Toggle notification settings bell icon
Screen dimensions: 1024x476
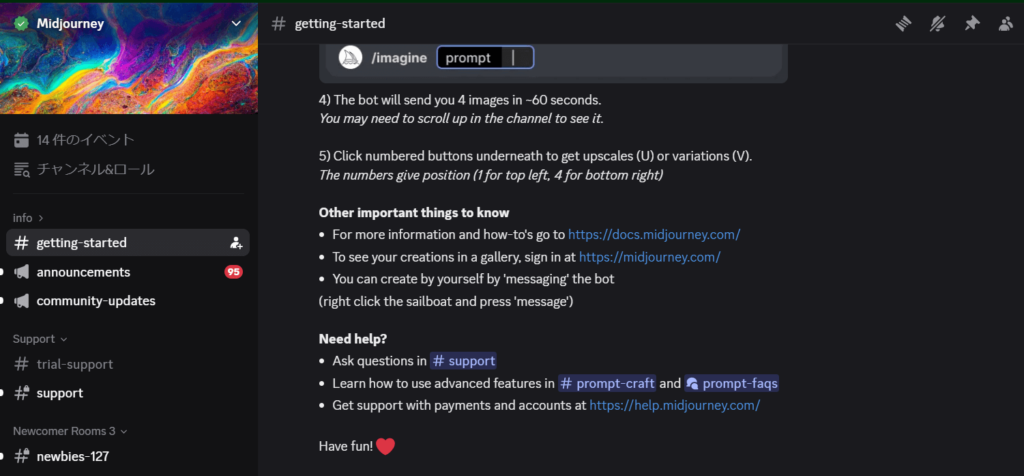pos(937,24)
